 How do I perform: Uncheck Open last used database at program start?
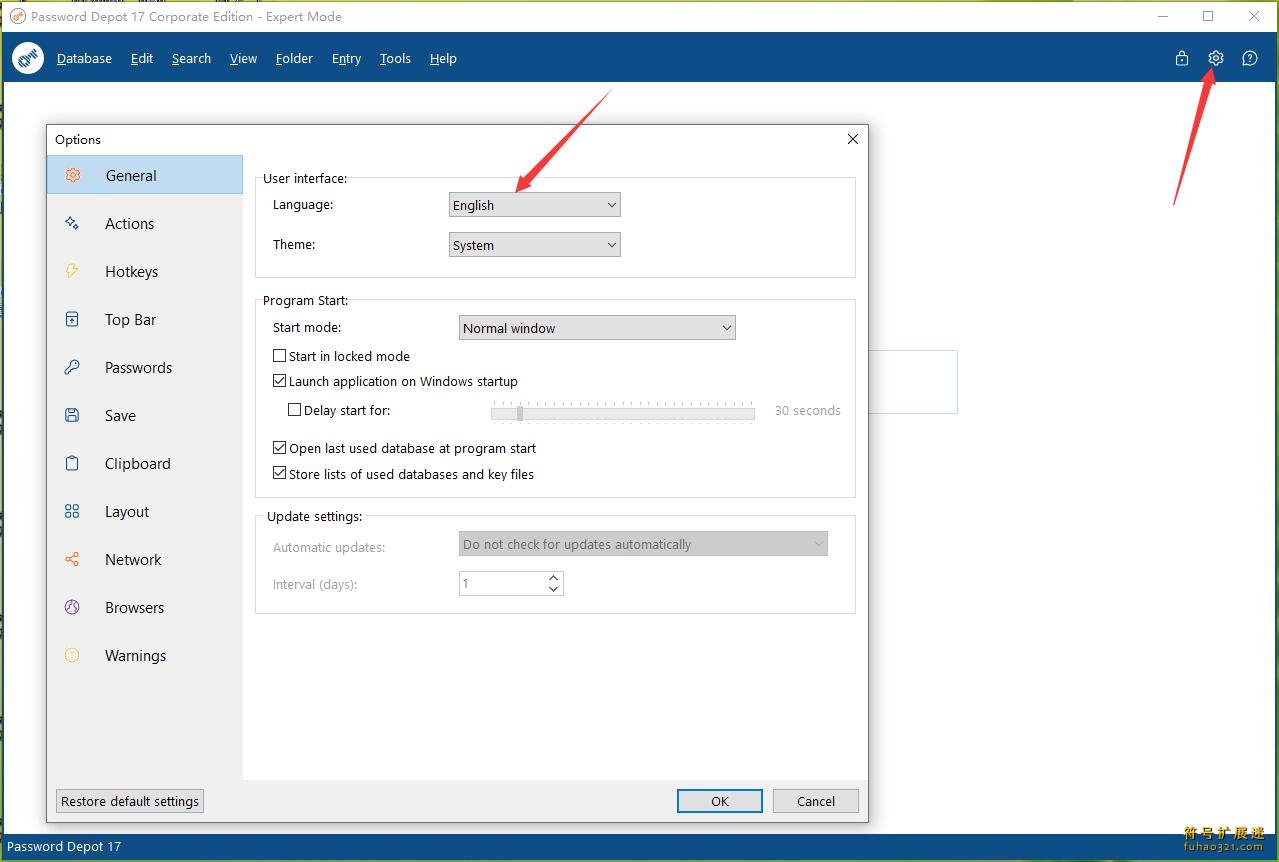[x=279, y=448]
